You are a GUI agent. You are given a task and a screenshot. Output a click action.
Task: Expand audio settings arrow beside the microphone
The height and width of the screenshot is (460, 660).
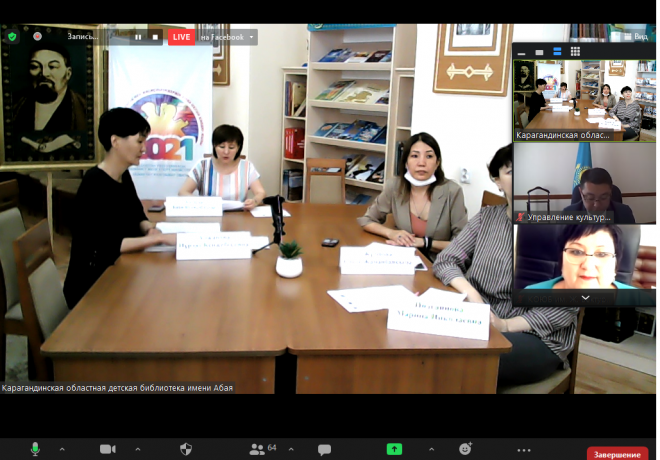62,449
